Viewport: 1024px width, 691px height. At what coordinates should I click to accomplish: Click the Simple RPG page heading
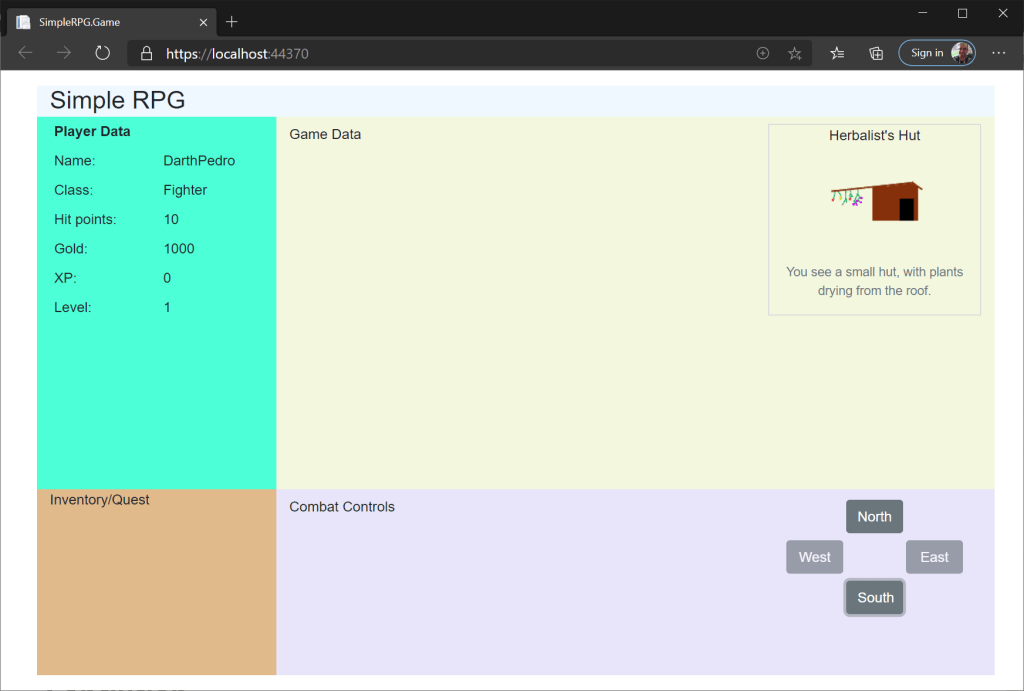[118, 100]
